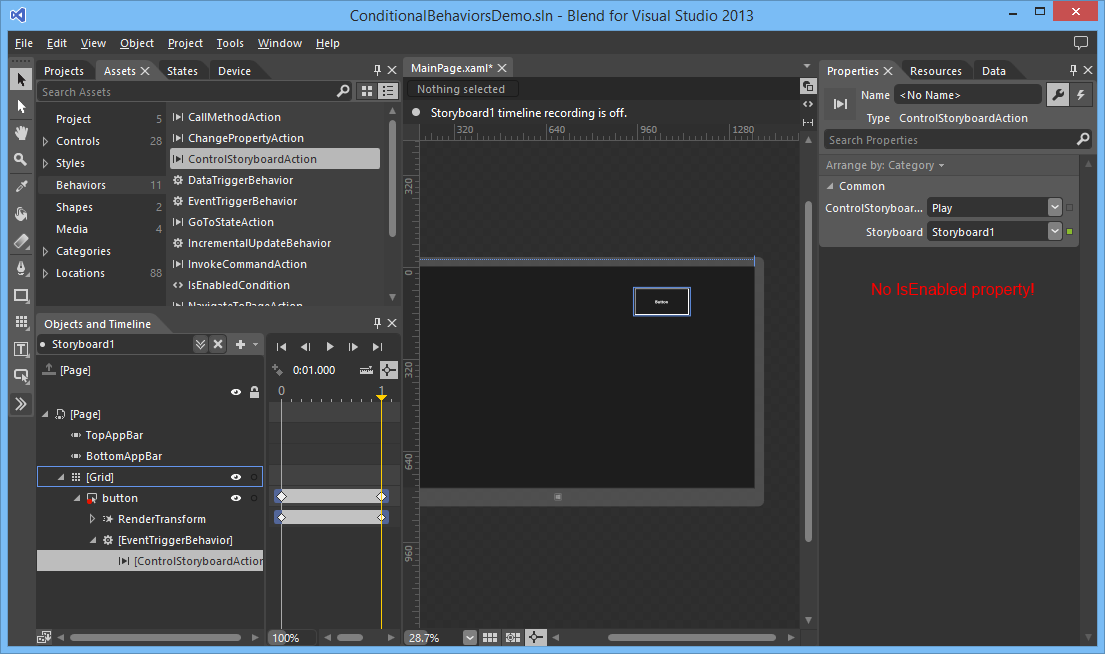Screen dimensions: 1105x654
Task: Step to the next frame
Action: coord(353,346)
